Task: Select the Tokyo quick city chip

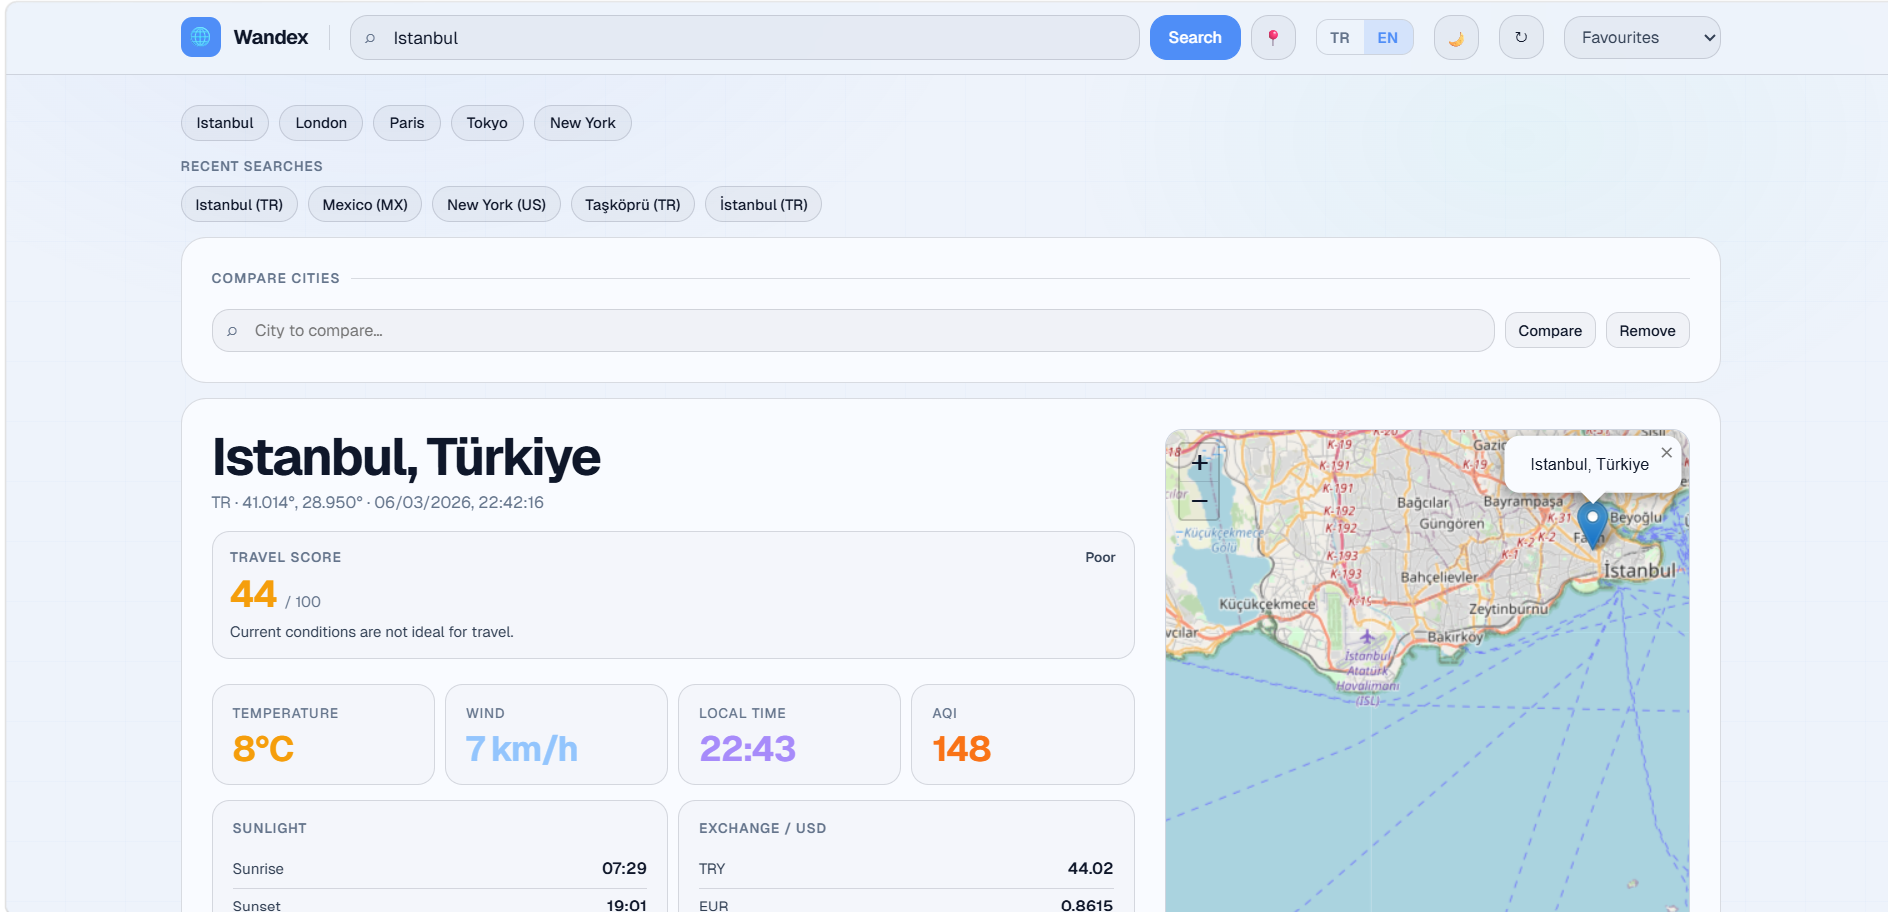Action: coord(487,123)
